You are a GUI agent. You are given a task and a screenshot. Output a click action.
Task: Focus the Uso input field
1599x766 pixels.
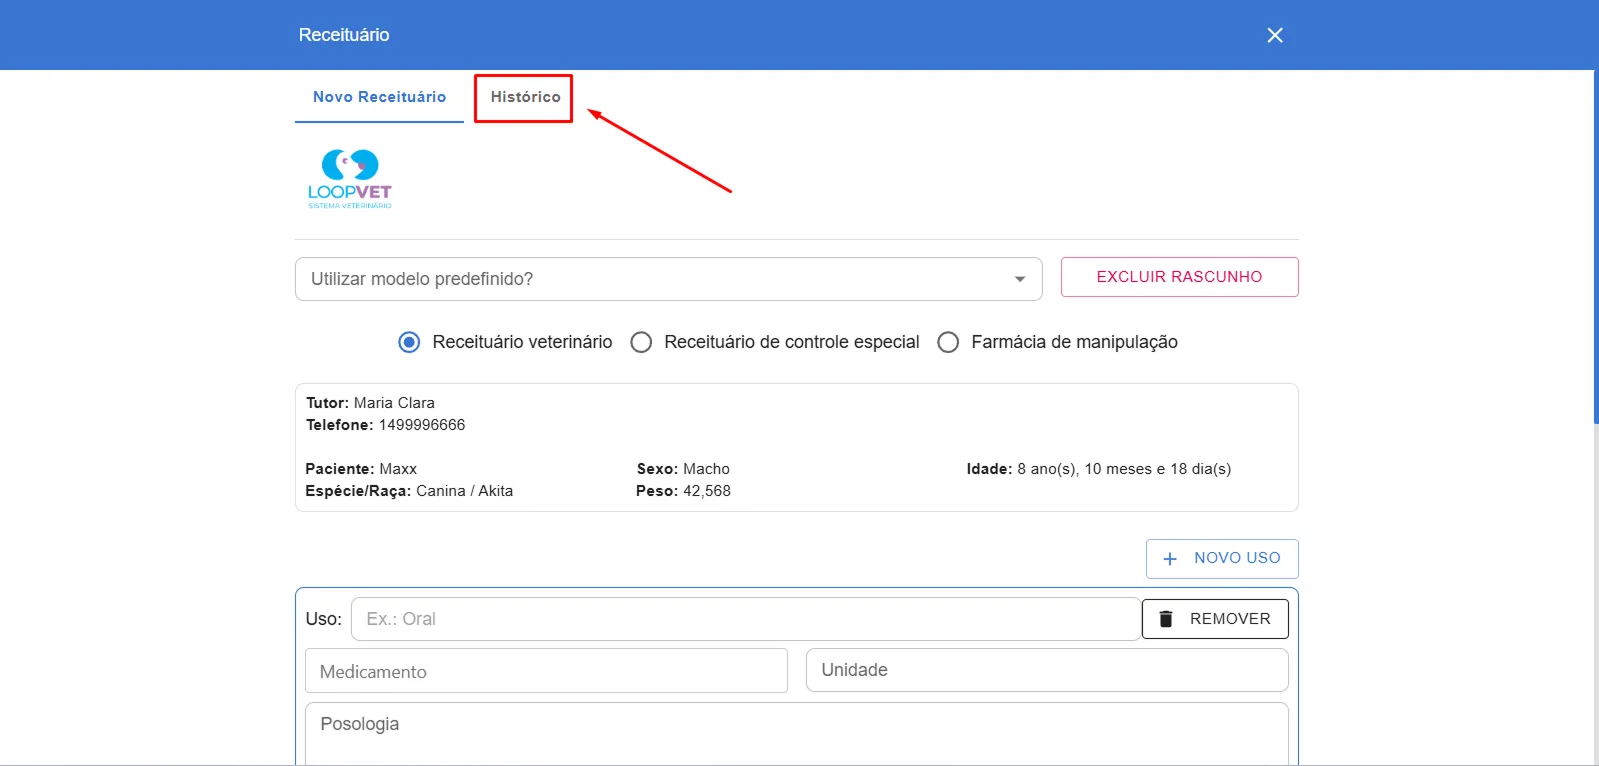[x=746, y=619]
